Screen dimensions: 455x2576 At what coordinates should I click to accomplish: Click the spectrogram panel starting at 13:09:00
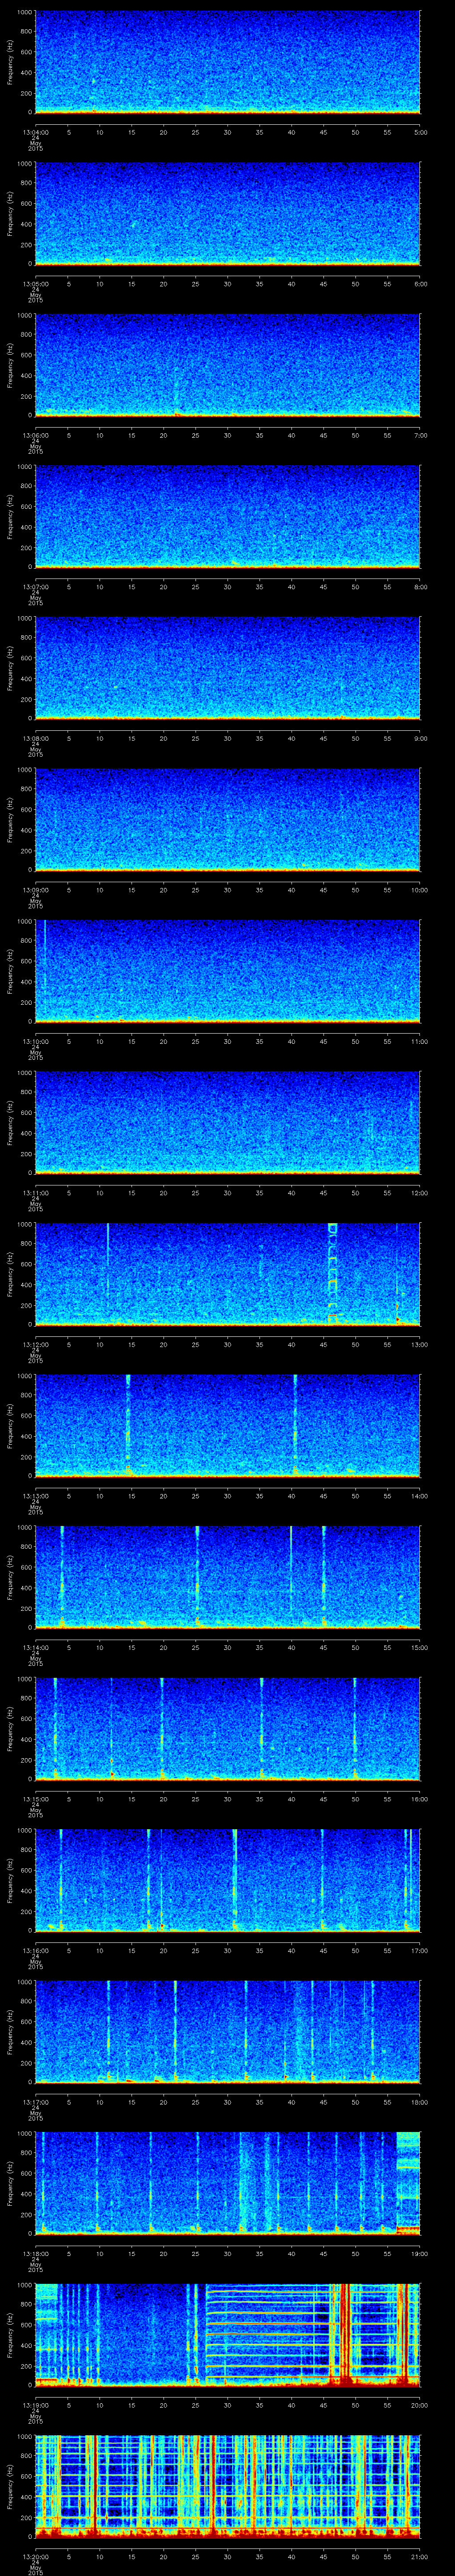pos(228,820)
